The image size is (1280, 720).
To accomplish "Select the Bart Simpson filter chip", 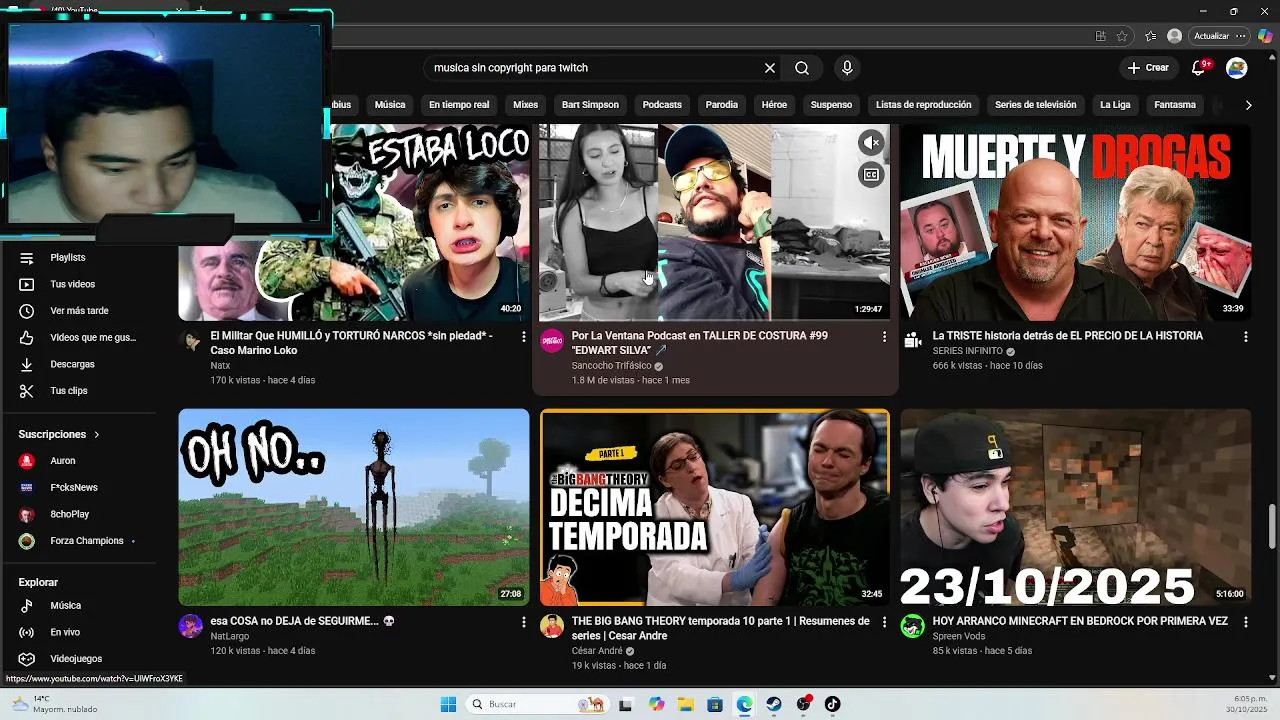I will (590, 104).
